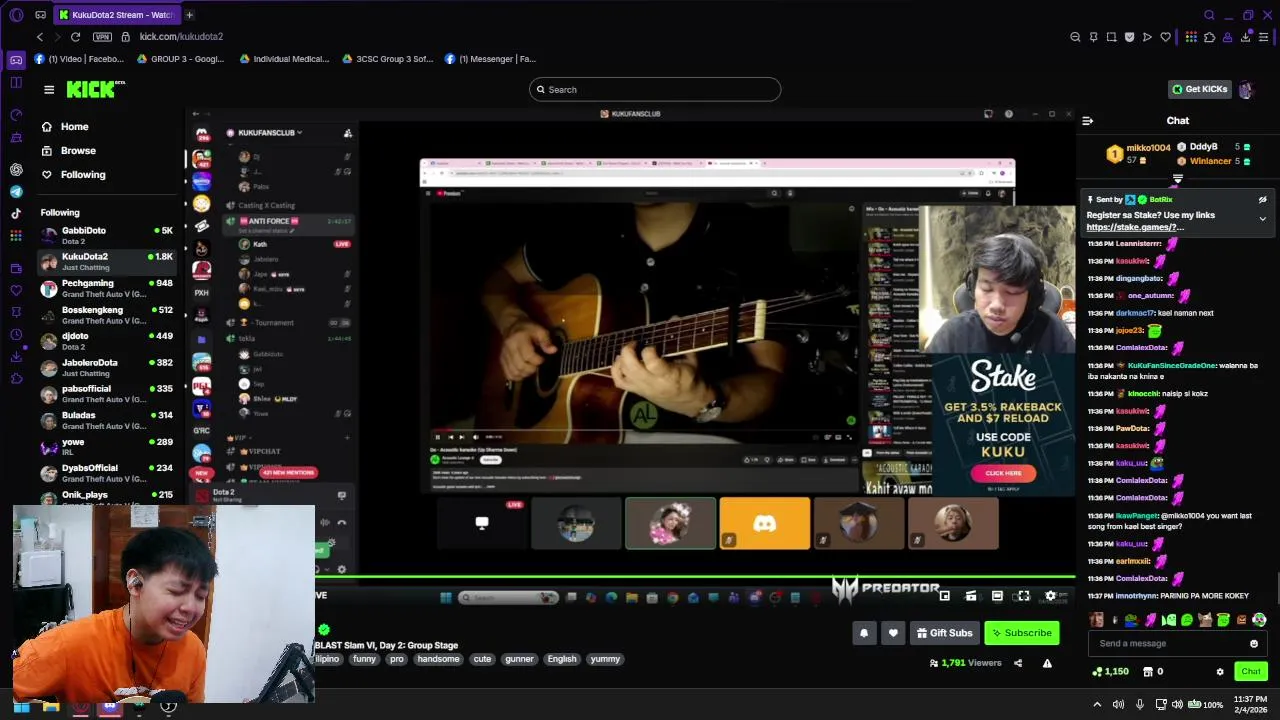Open browser downloads icon
1280x720 pixels.
[1245, 37]
